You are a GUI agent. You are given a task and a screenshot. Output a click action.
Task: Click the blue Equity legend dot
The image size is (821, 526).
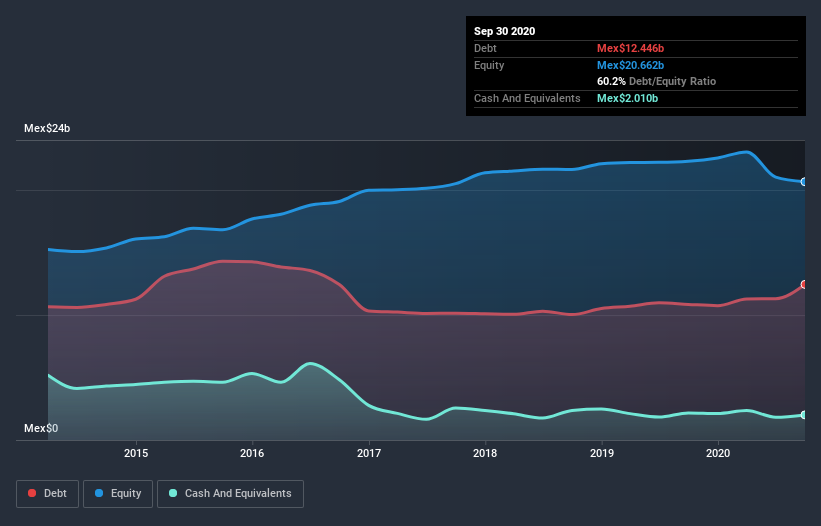coord(99,493)
